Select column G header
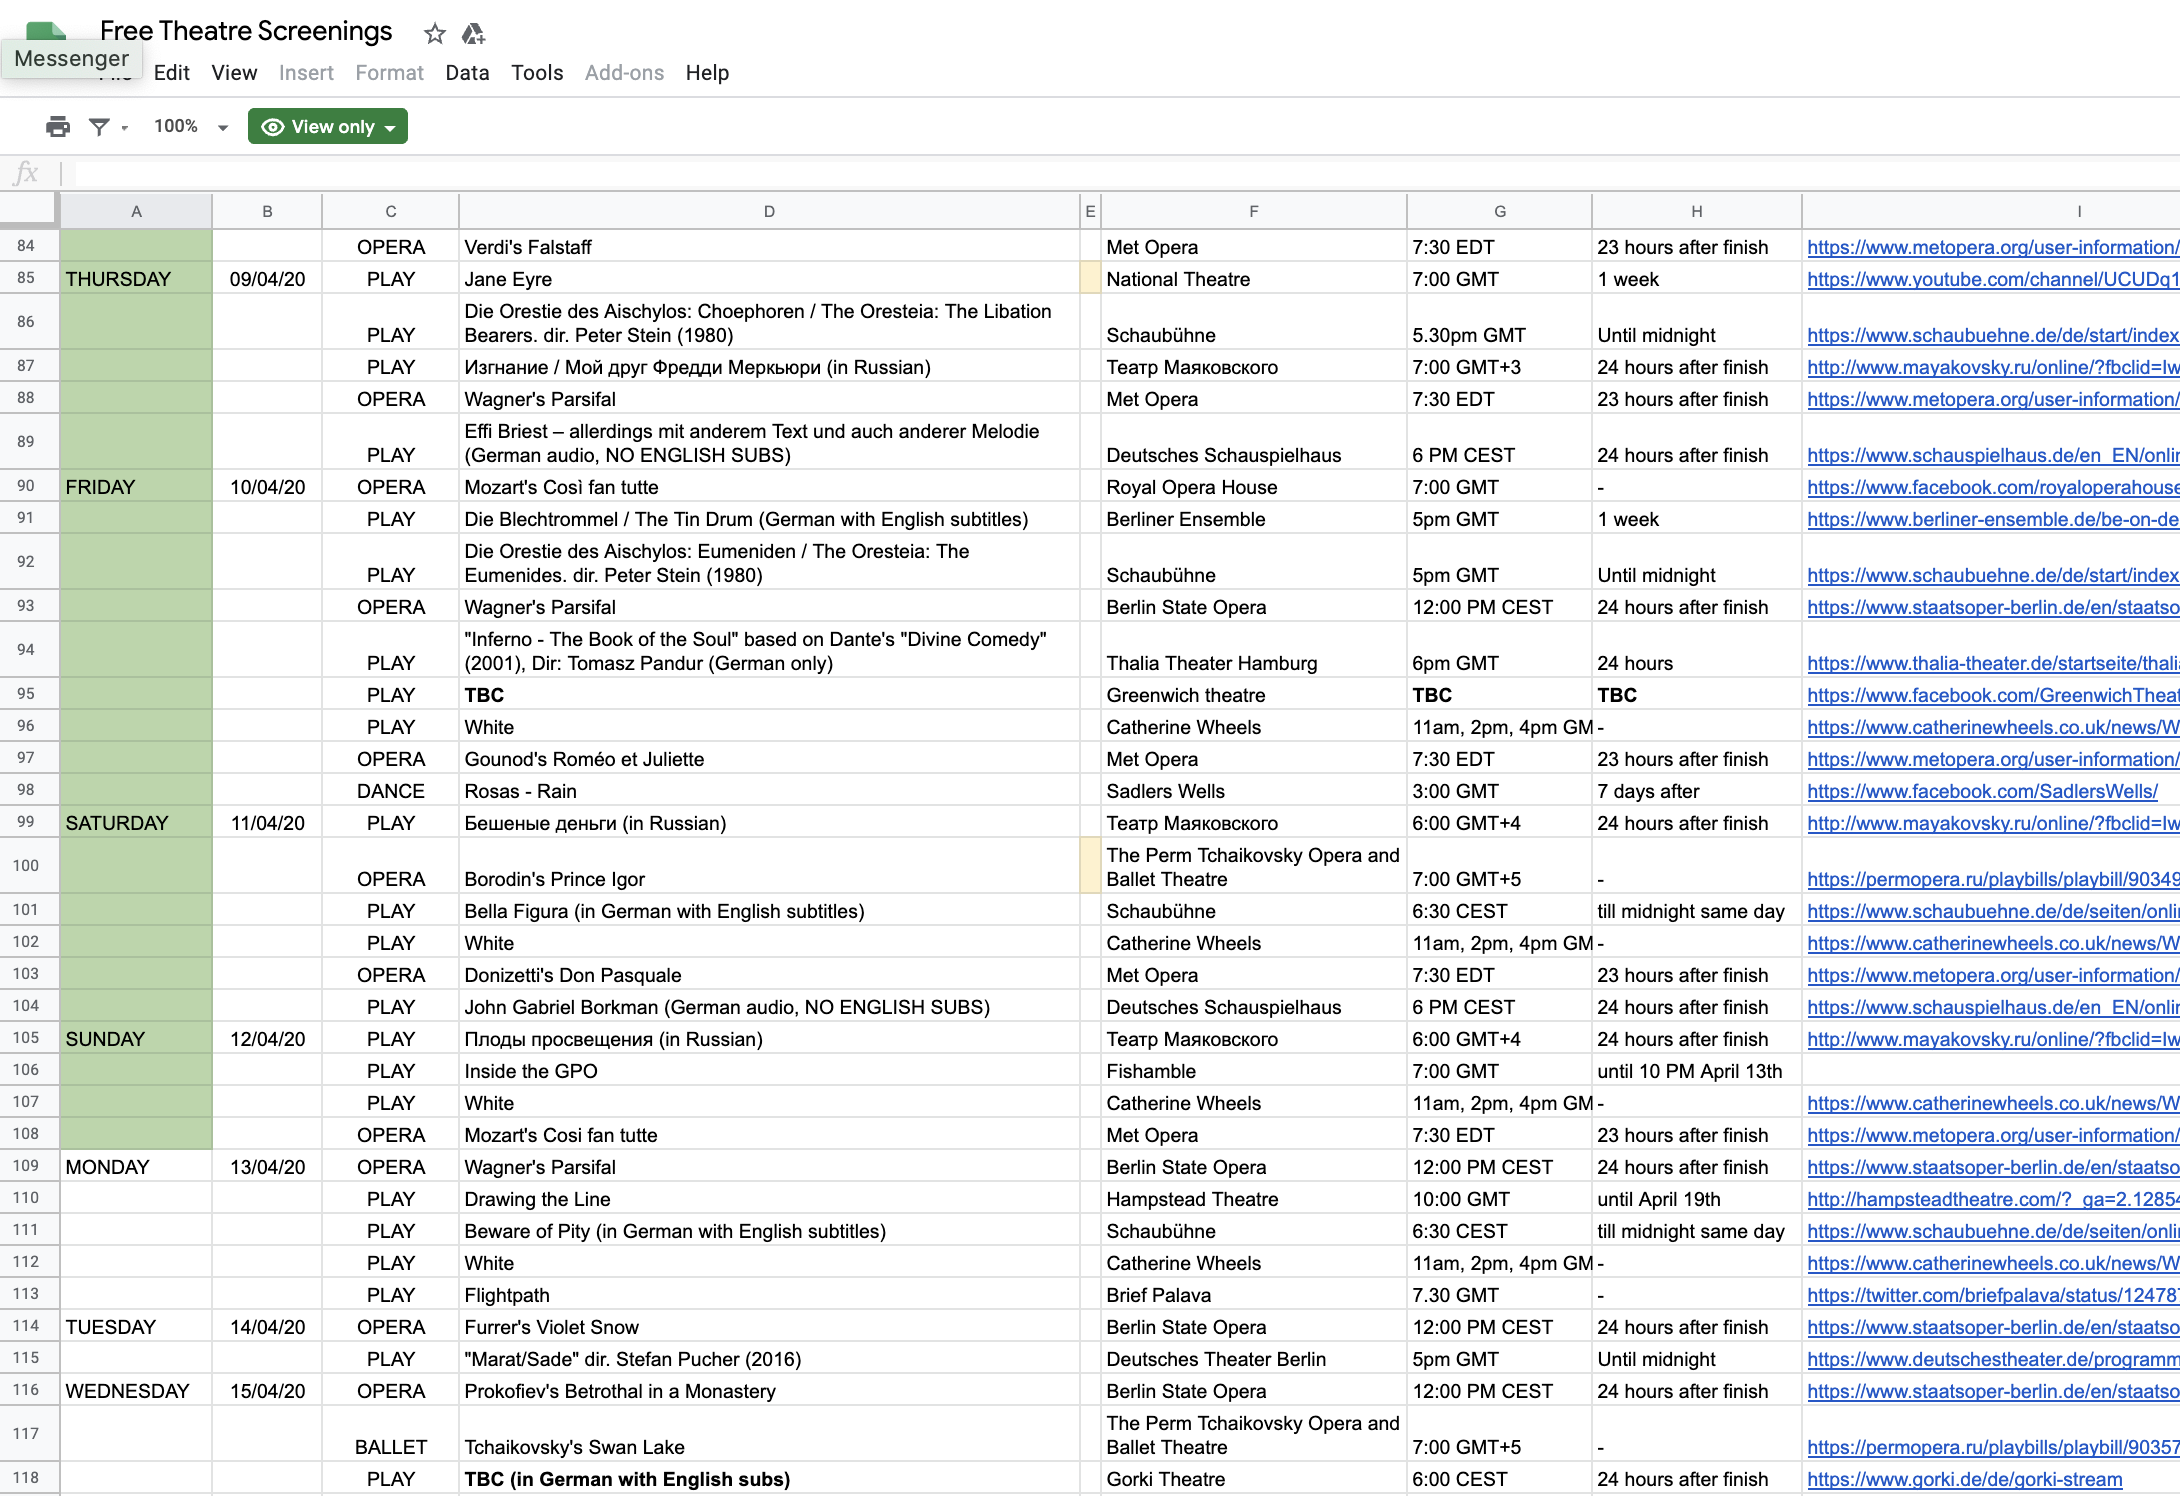2180x1496 pixels. click(1499, 211)
